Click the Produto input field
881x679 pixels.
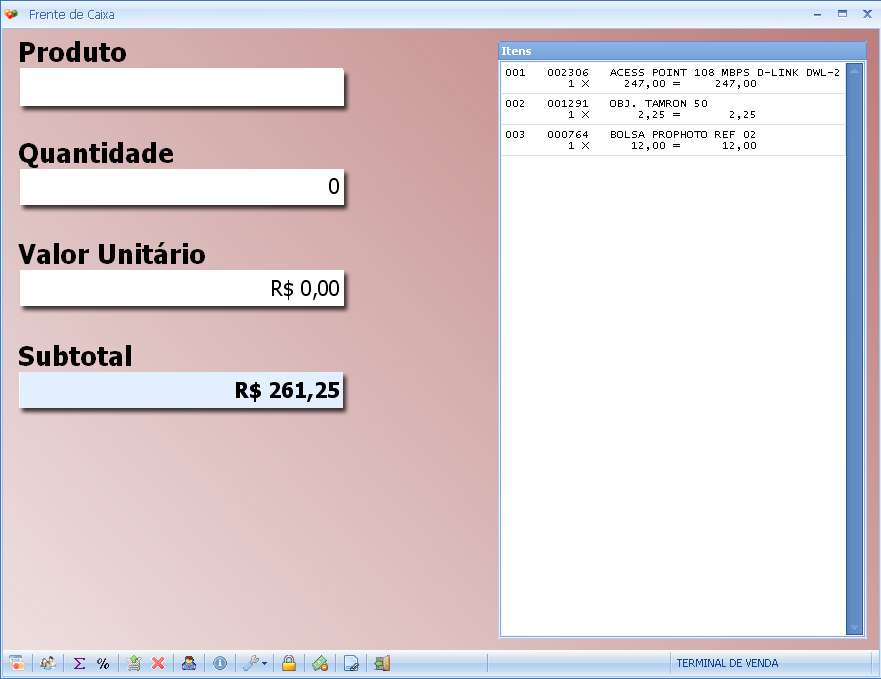coord(181,87)
